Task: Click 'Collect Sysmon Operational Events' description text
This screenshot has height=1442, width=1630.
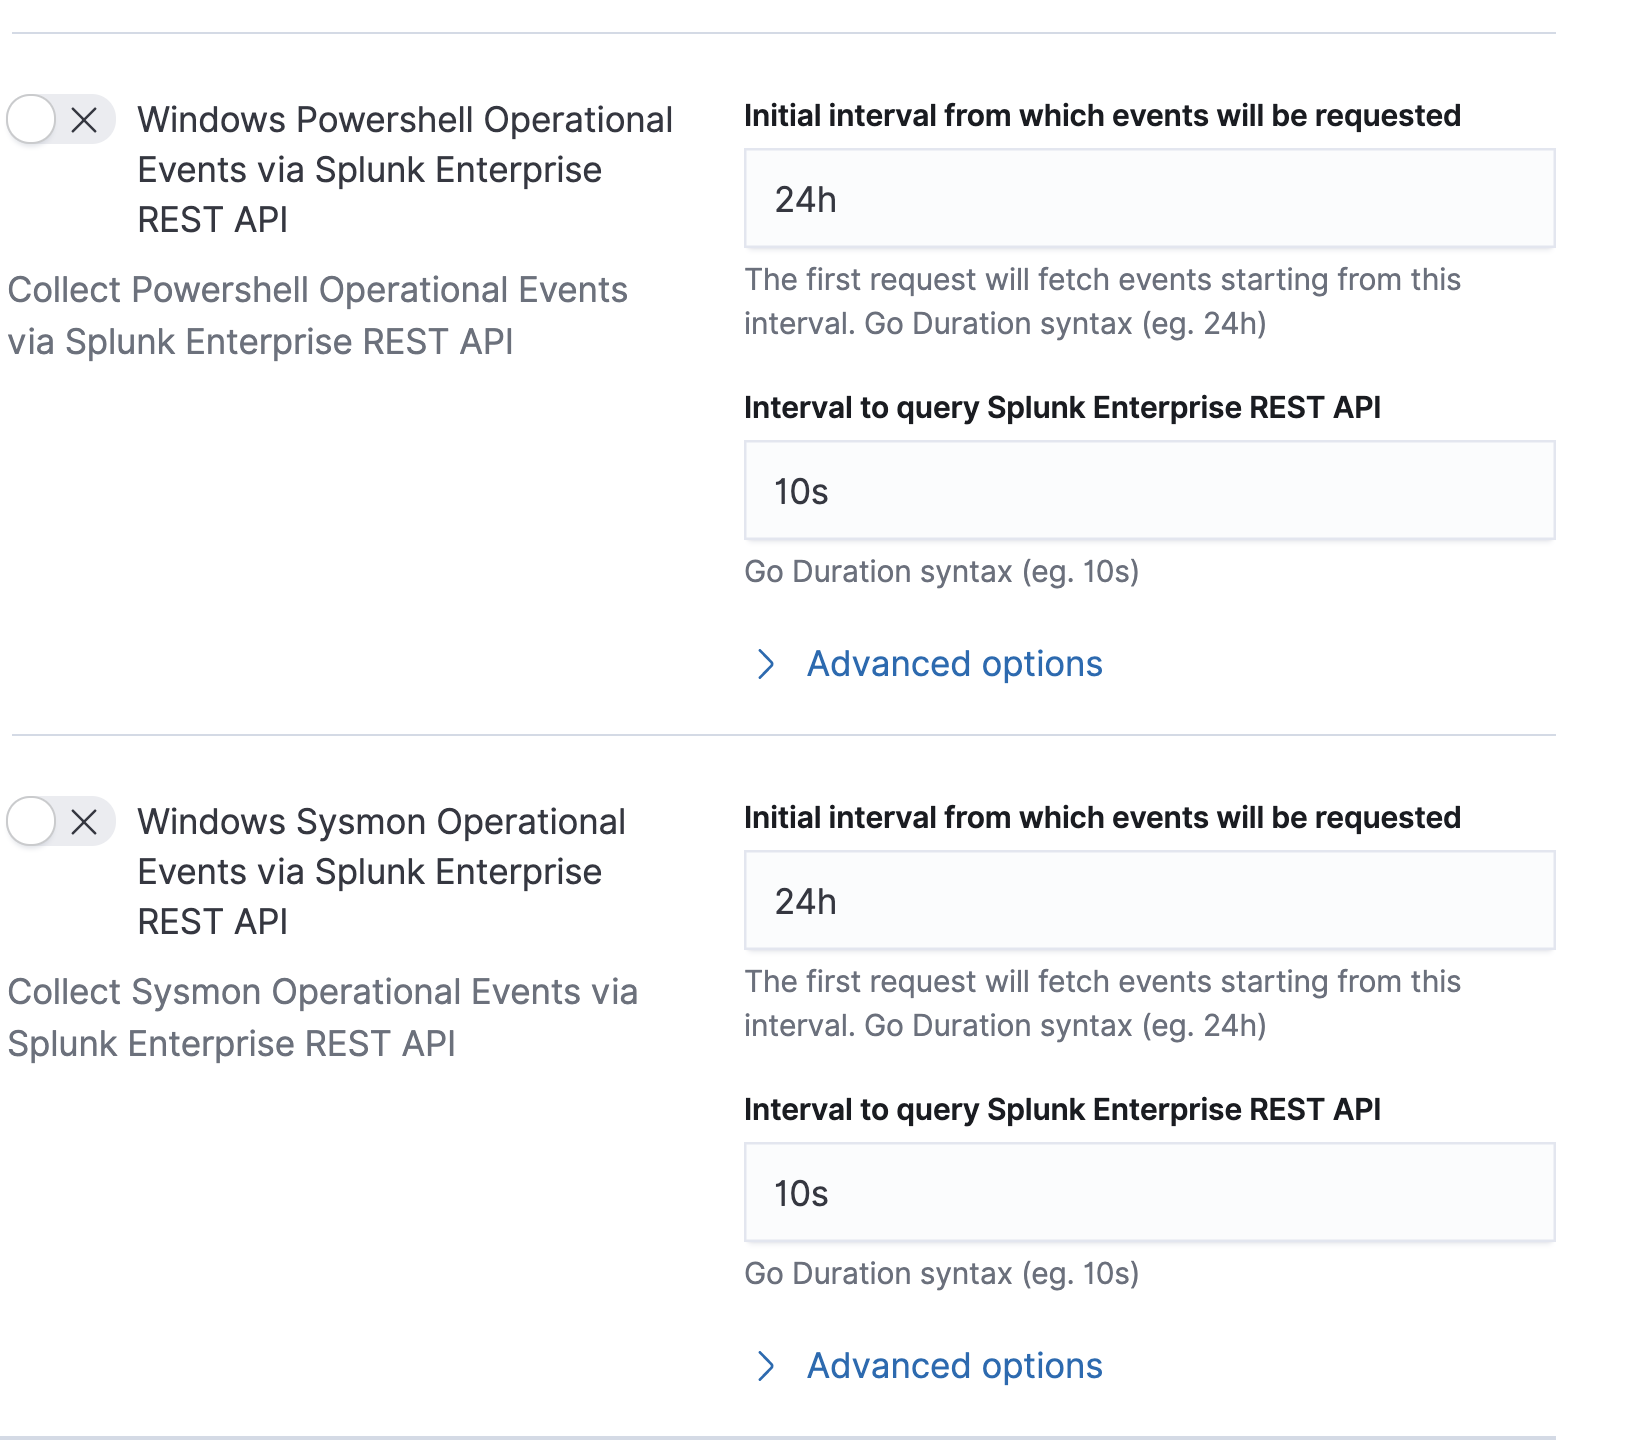Action: 322,1018
